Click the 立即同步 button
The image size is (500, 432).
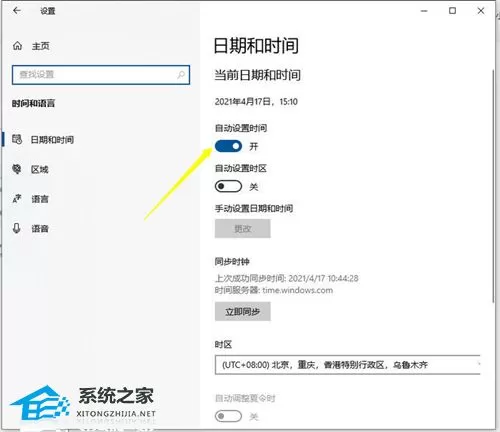click(243, 312)
